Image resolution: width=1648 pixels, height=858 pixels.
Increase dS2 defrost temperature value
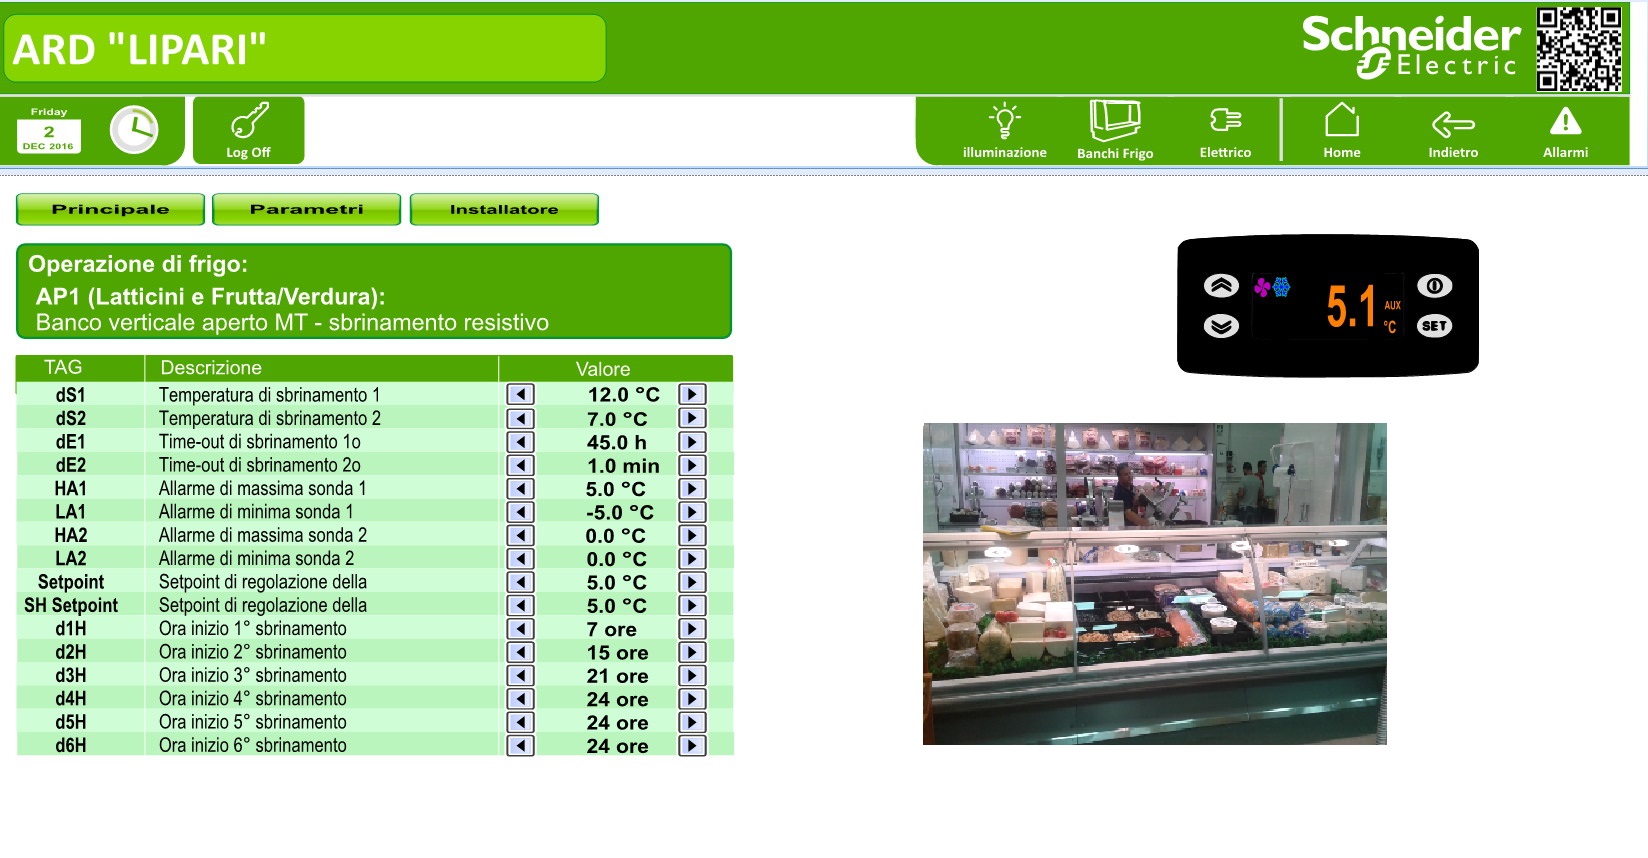click(692, 418)
